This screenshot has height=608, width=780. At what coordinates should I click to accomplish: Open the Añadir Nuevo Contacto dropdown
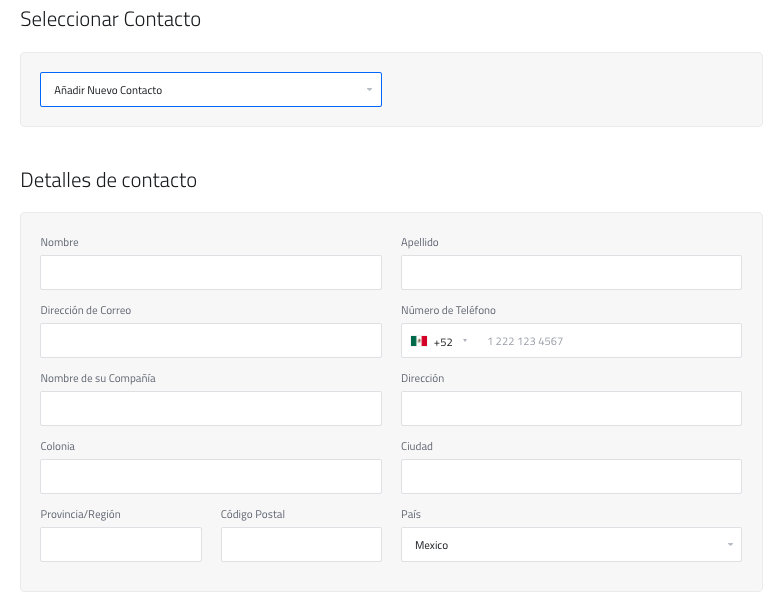(x=210, y=90)
